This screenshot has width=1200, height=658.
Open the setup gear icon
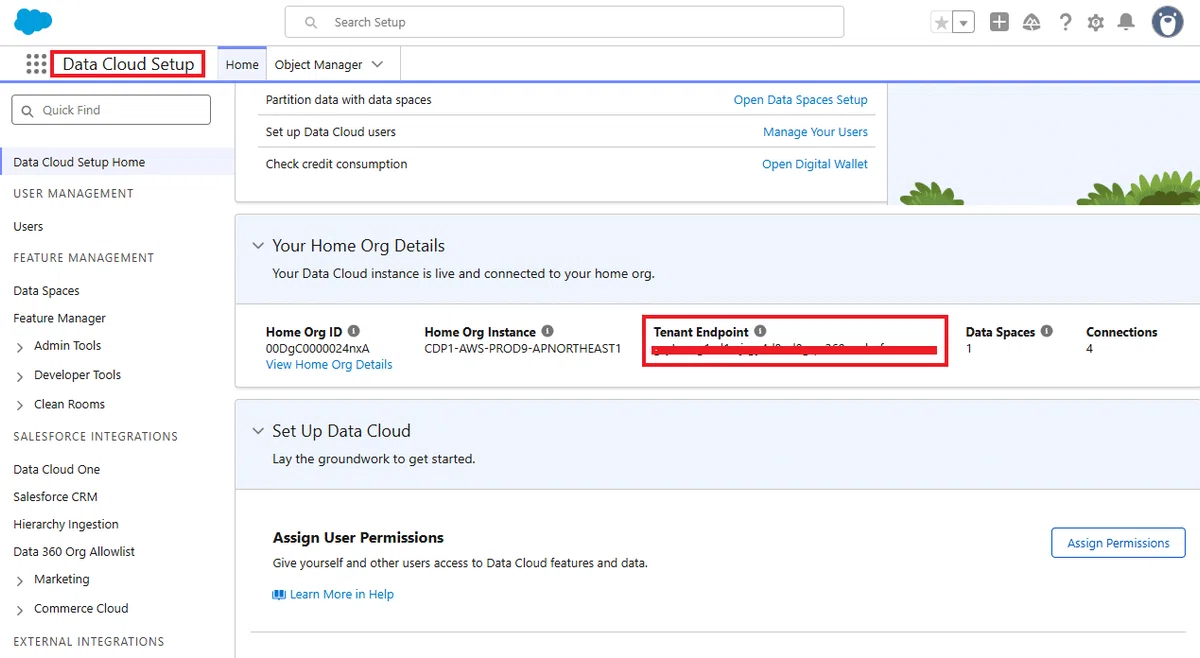(1096, 22)
